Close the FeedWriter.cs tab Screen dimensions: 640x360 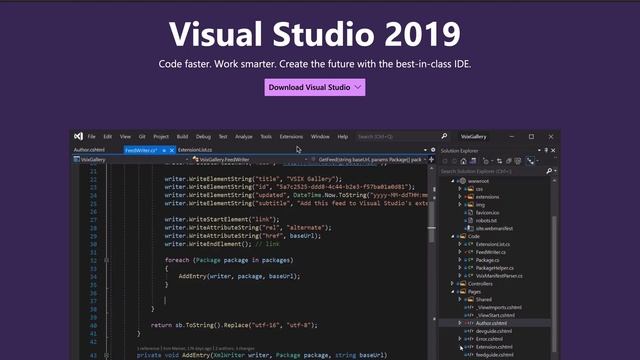click(172, 151)
